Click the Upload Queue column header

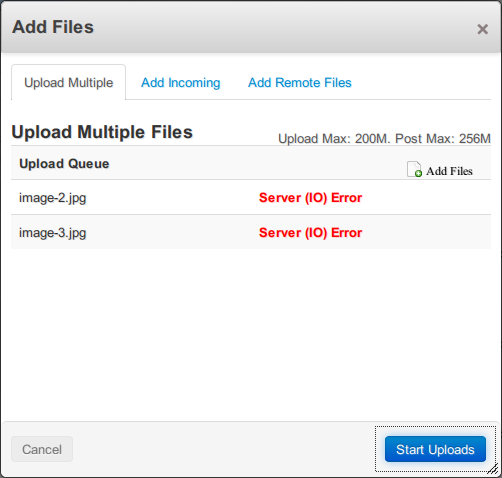point(64,164)
